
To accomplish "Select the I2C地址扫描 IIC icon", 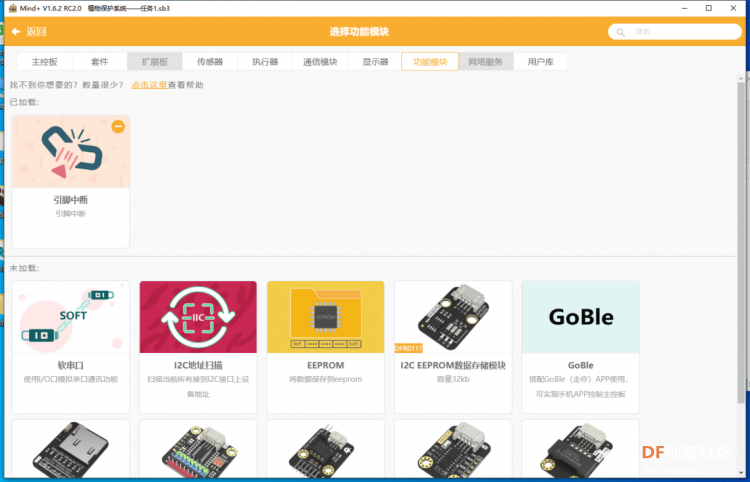I will tap(198, 317).
